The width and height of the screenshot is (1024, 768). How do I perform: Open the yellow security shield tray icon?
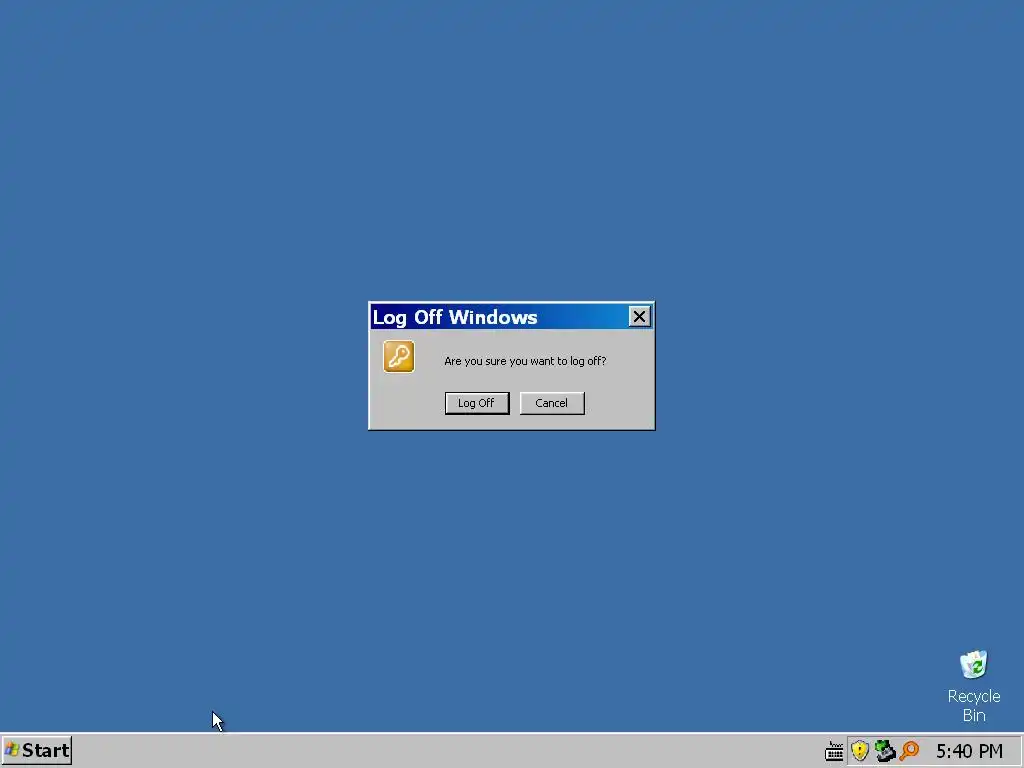tap(859, 751)
